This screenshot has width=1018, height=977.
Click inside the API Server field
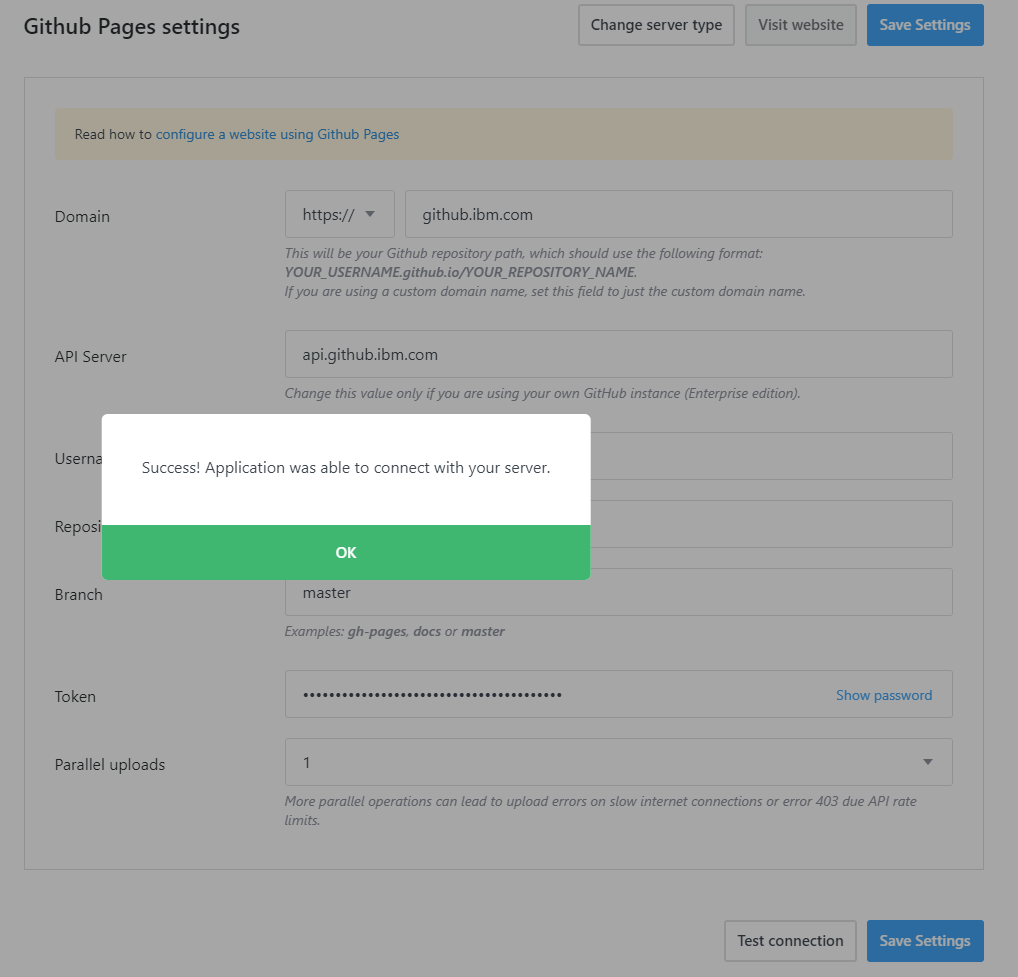click(618, 354)
